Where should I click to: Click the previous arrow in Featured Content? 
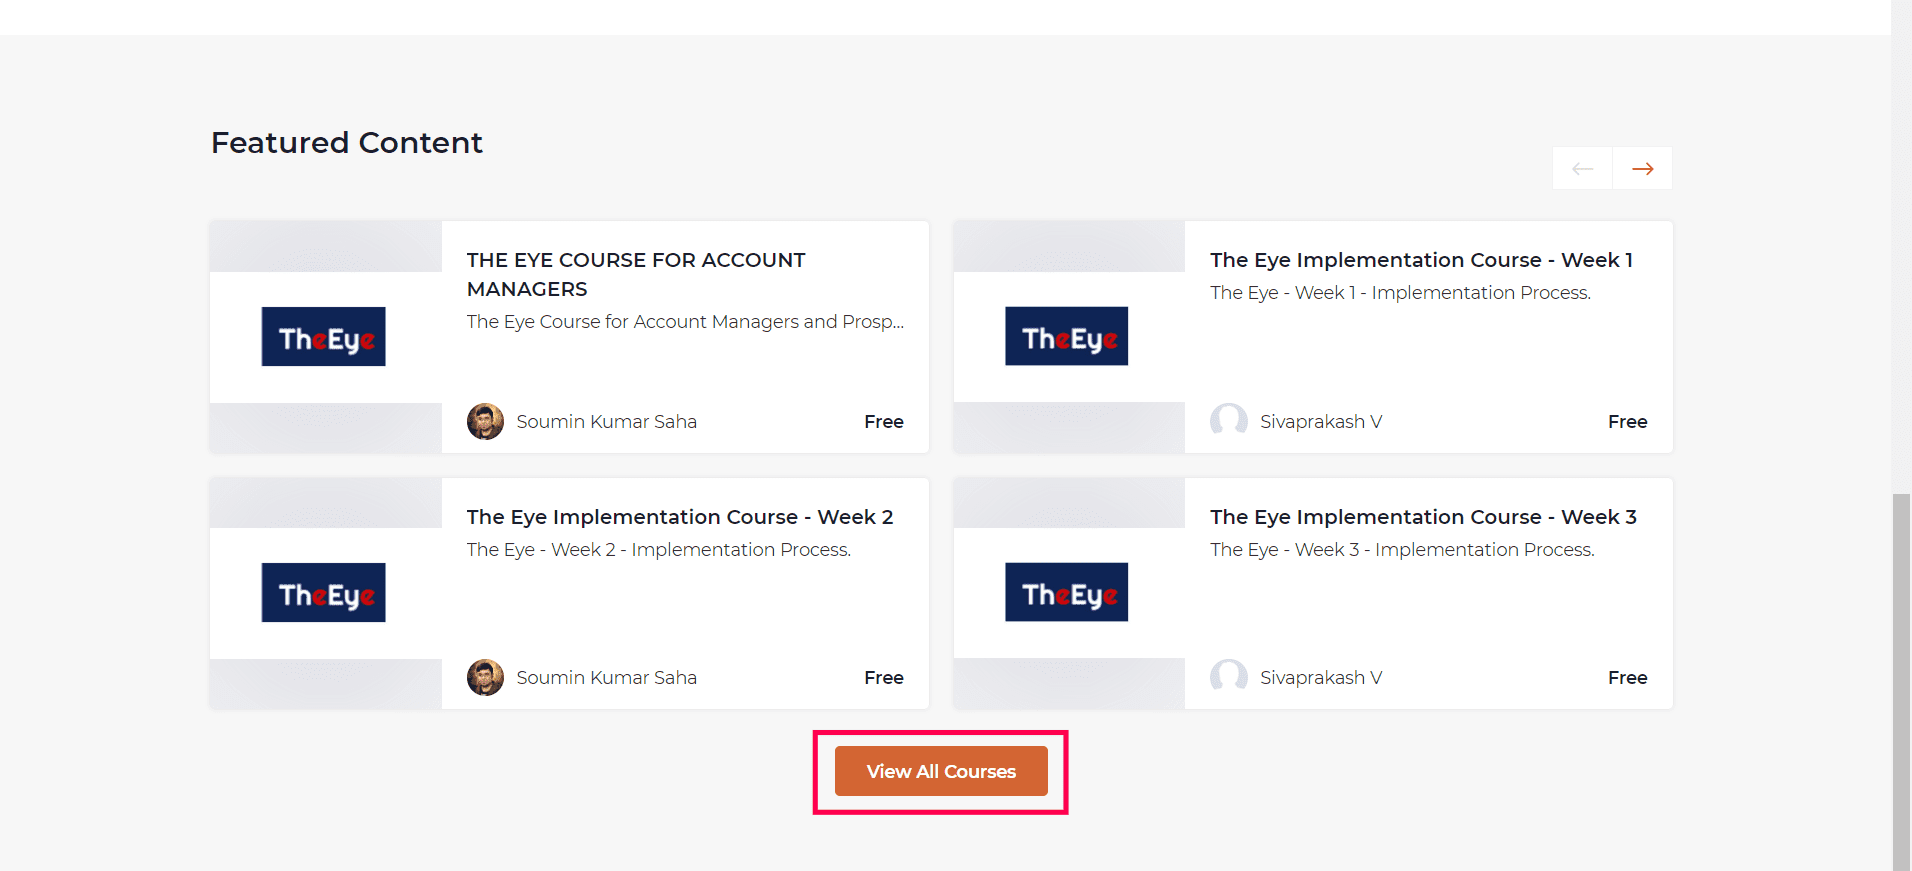(x=1582, y=169)
